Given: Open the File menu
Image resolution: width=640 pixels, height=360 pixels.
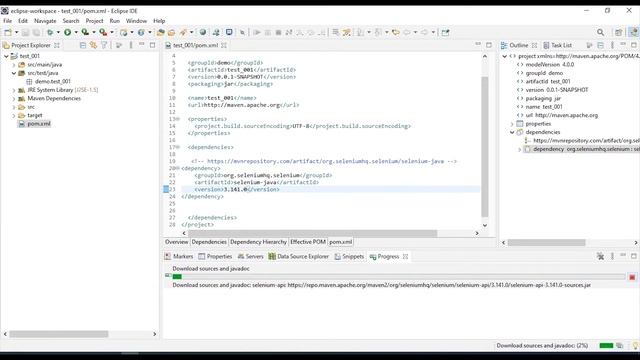Looking at the screenshot, I should pos(7,21).
